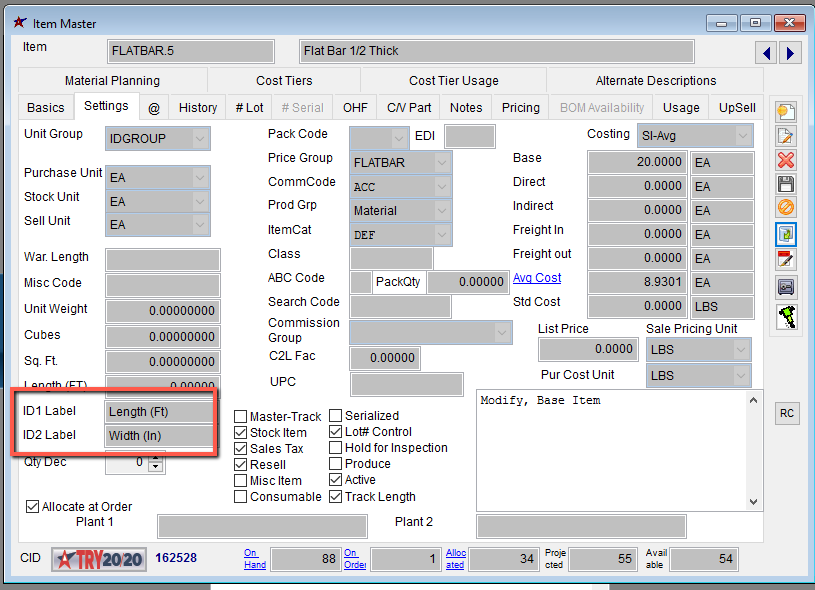
Task: Click the New record icon in side toolbar
Action: (786, 111)
